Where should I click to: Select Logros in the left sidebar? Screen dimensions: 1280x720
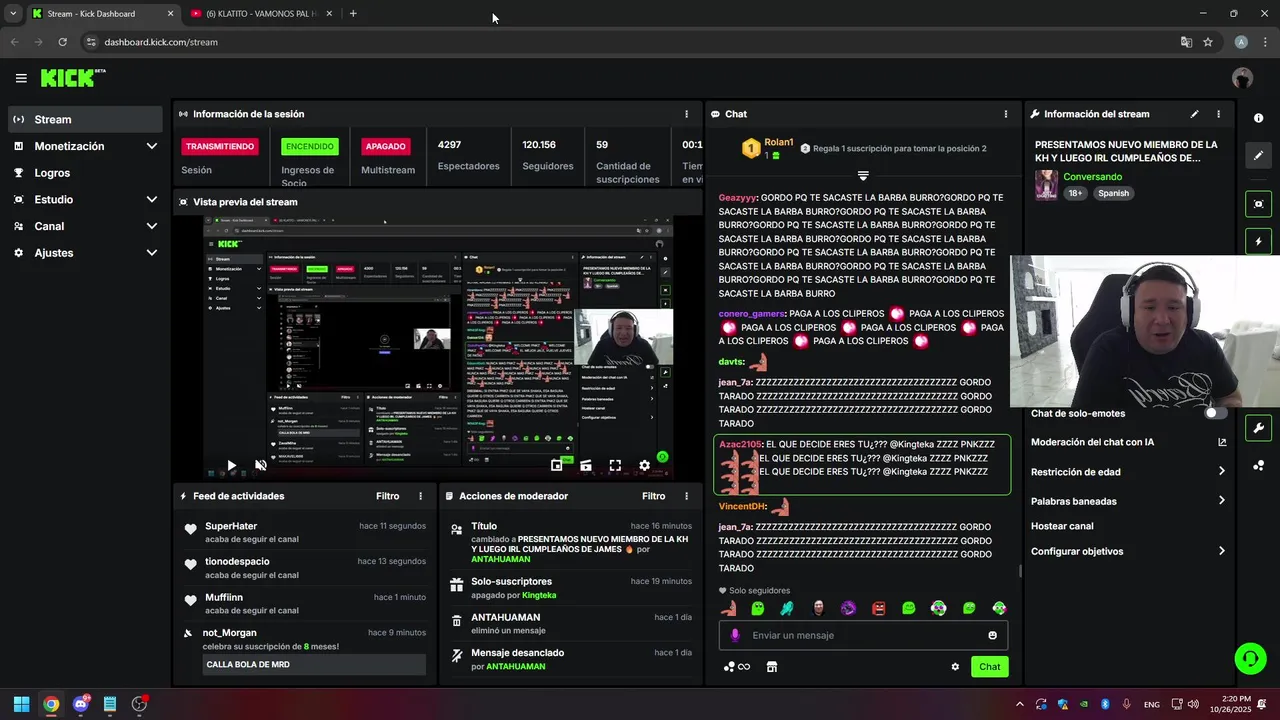tap(85, 173)
